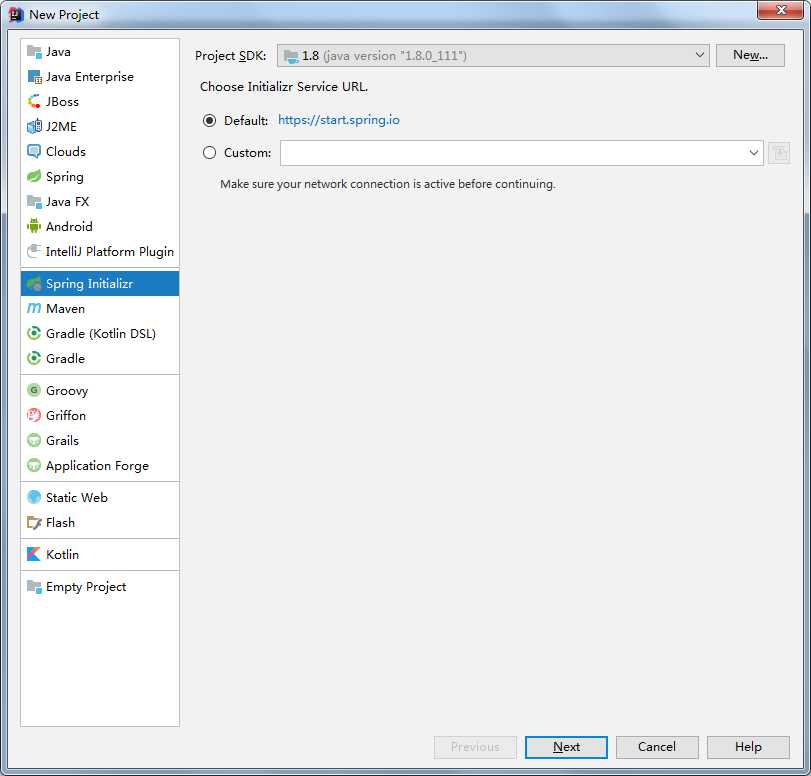Image resolution: width=811 pixels, height=776 pixels.
Task: Click the Static Web globe icon
Action: click(x=34, y=497)
